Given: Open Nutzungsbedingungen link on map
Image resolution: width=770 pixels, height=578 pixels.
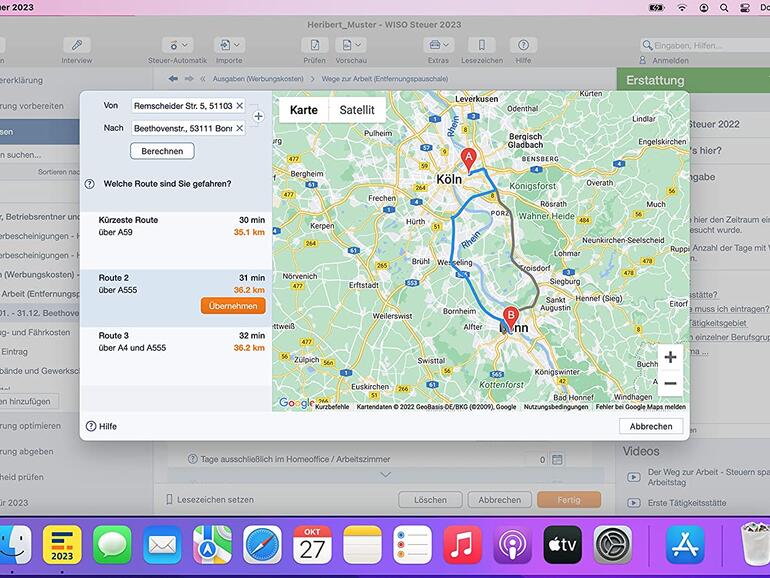Looking at the screenshot, I should tap(556, 407).
